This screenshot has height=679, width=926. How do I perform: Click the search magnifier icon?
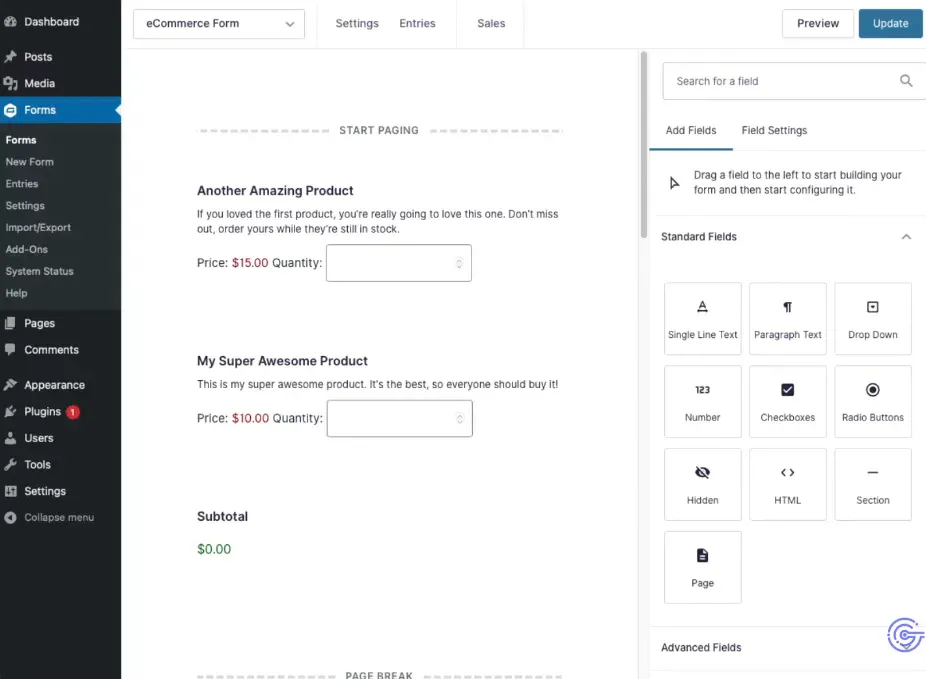pos(906,81)
